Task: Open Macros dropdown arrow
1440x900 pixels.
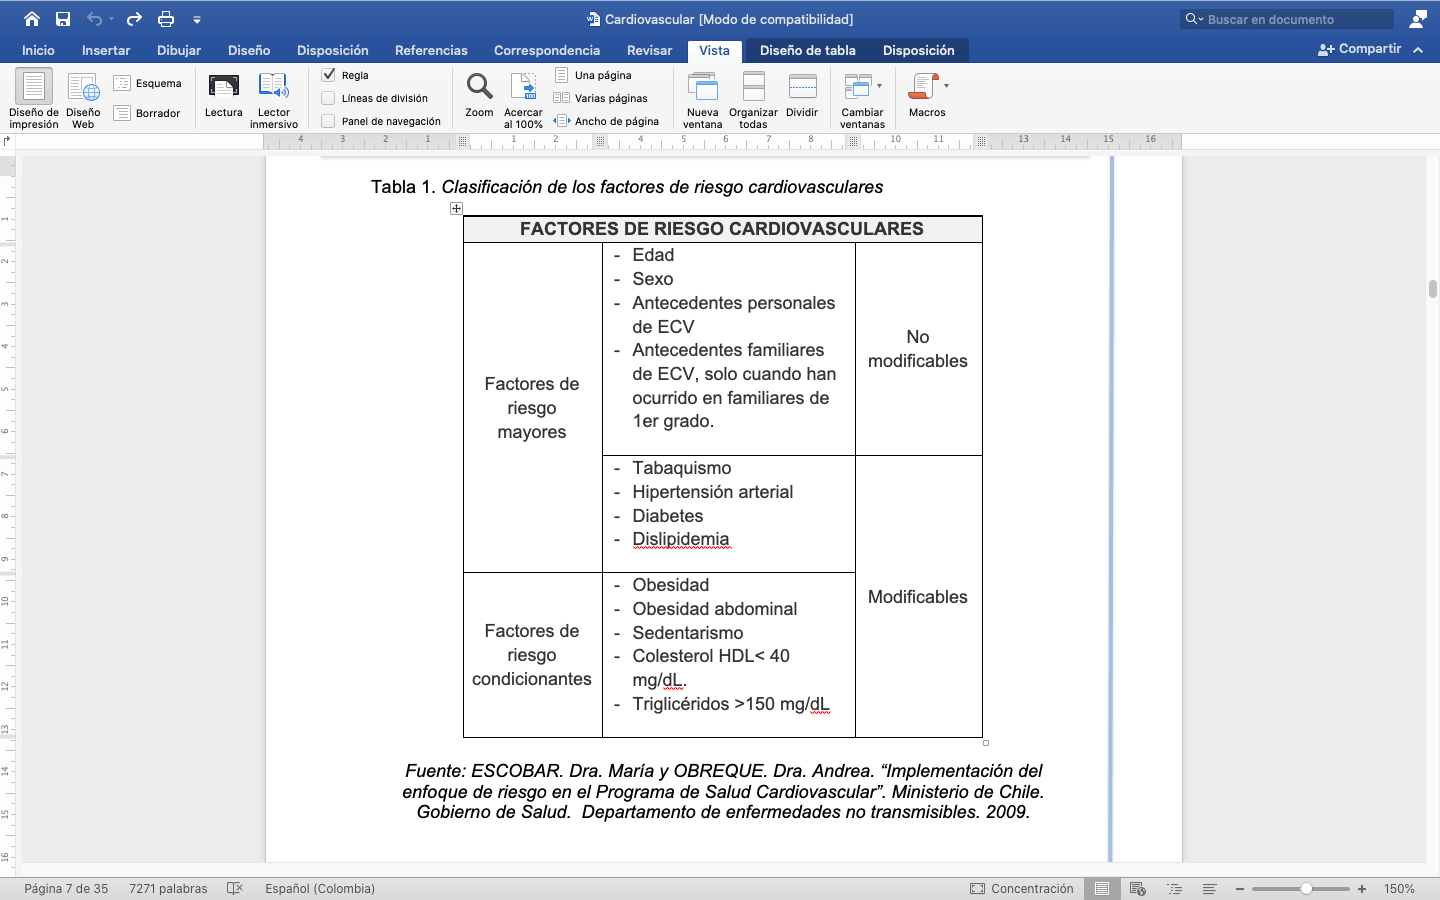Action: [946, 86]
